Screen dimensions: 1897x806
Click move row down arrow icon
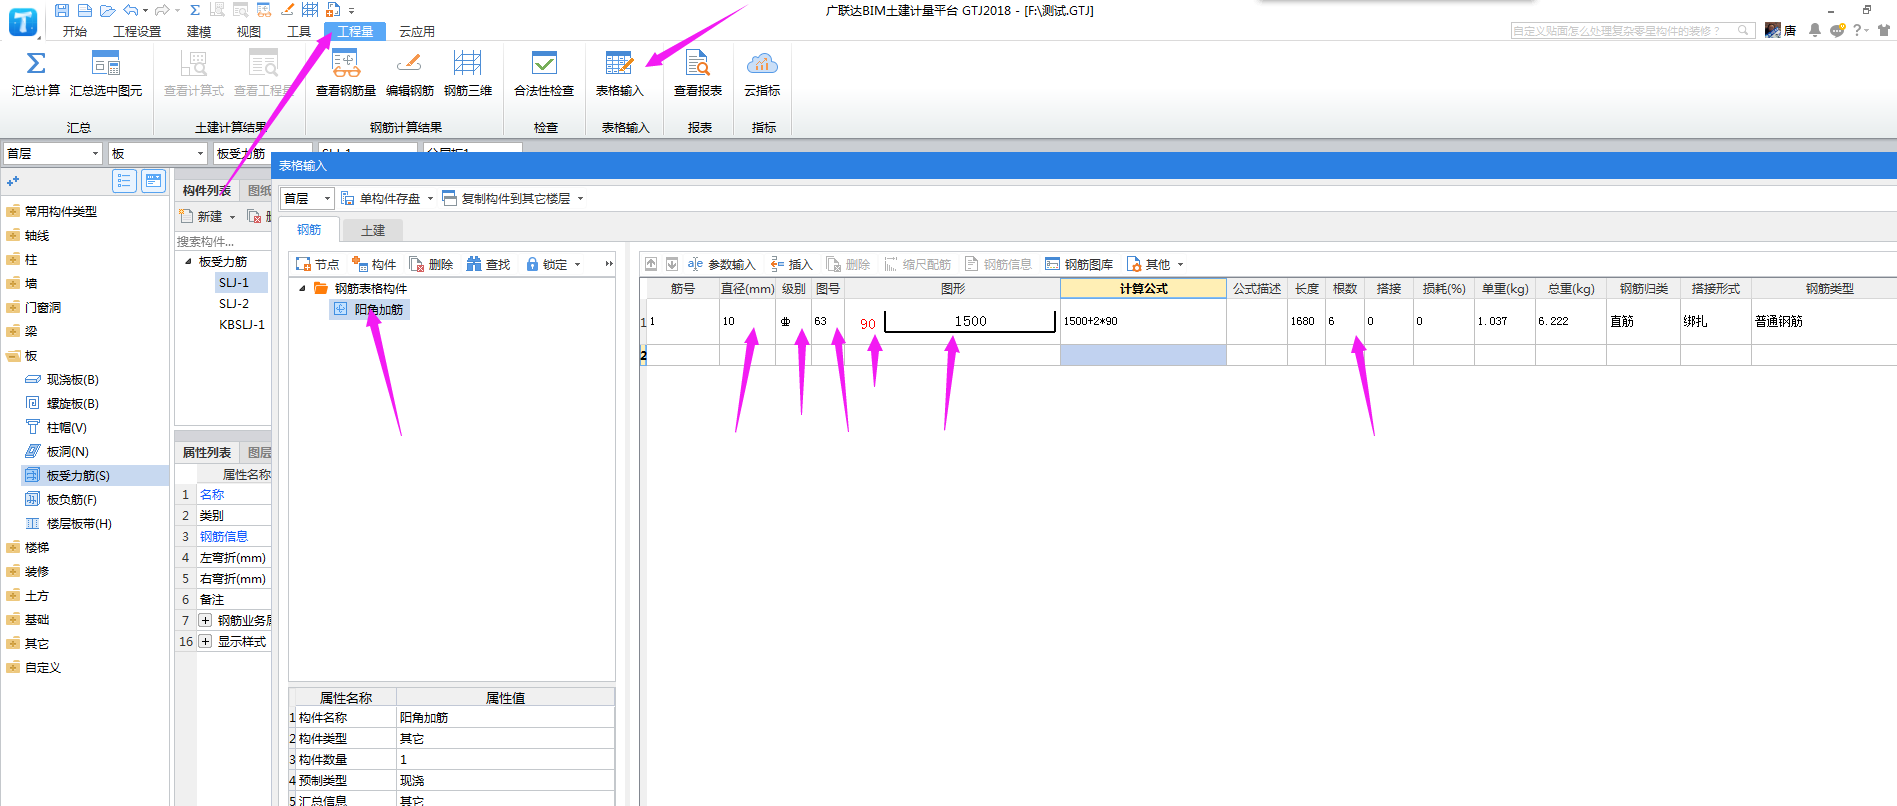672,264
